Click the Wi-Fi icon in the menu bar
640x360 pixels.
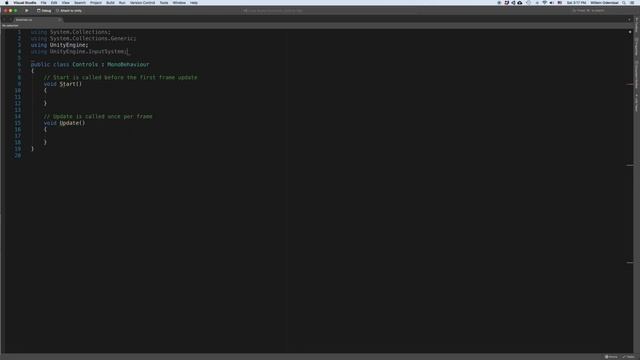544,2
